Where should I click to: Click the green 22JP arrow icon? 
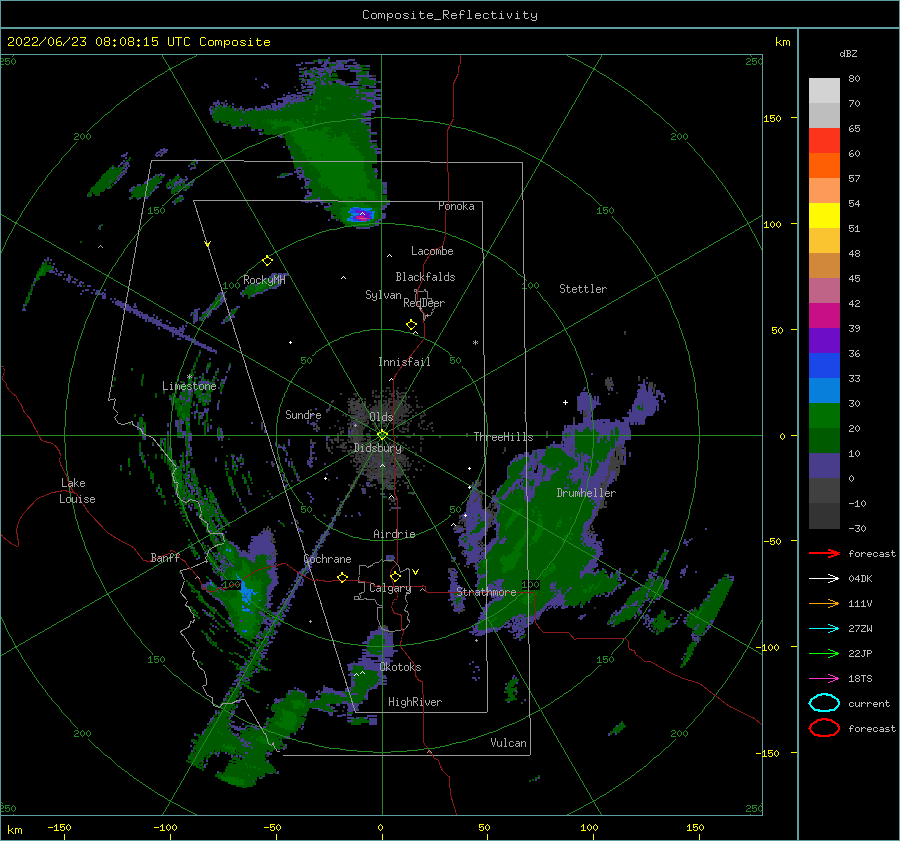(x=824, y=653)
